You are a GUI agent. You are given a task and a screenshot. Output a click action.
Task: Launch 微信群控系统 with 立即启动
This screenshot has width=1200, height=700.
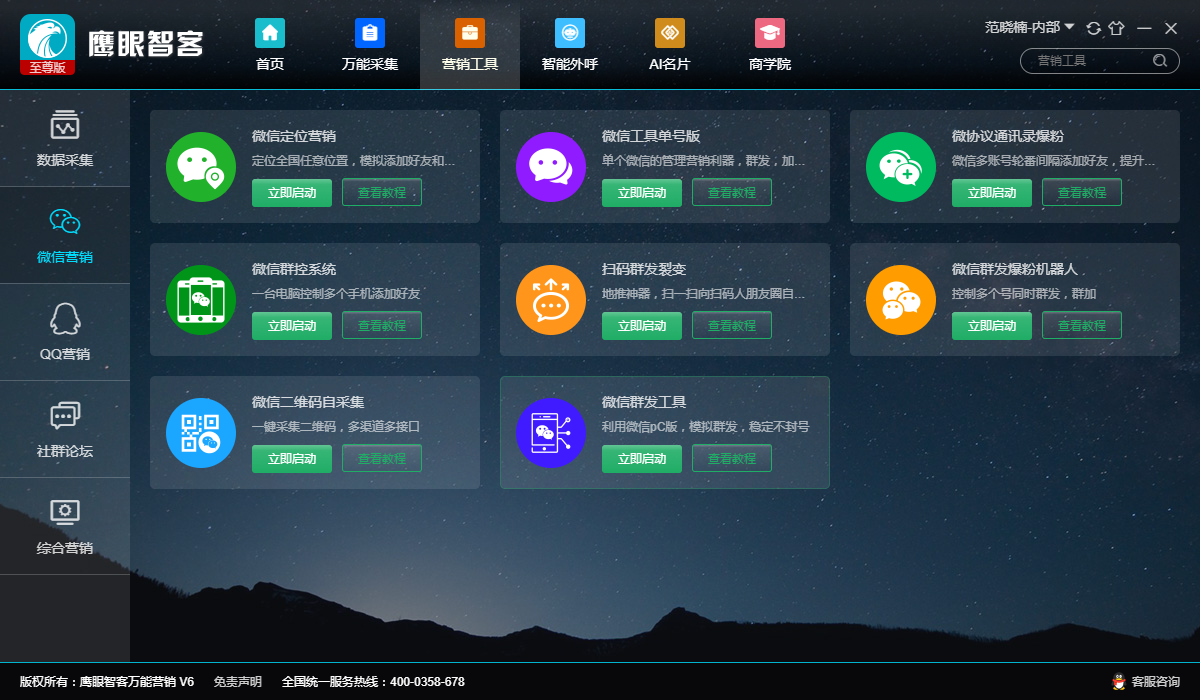point(292,325)
